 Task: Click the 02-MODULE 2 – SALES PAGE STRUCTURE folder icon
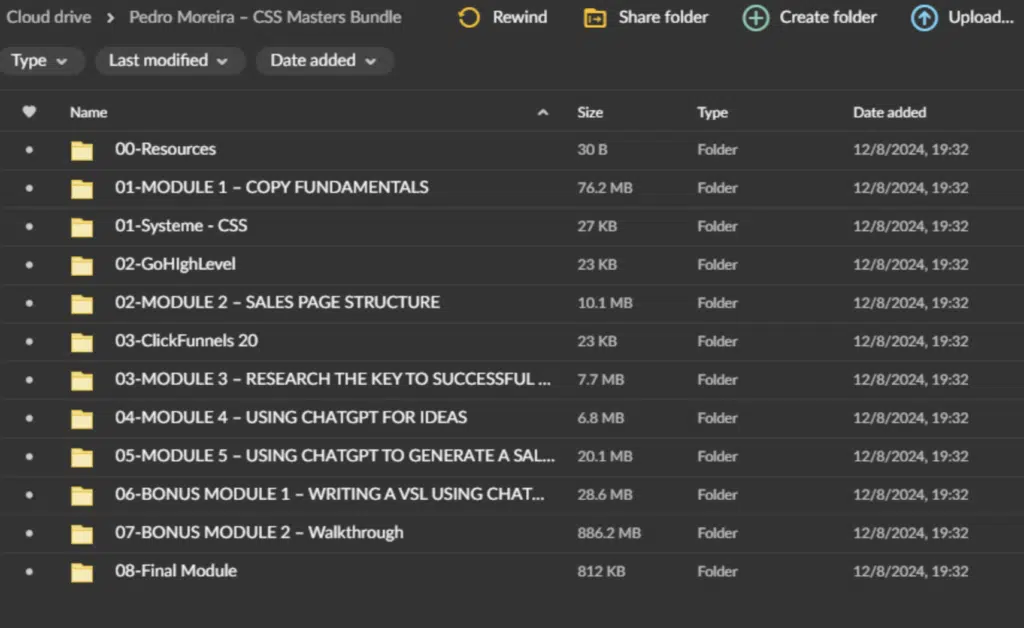pos(82,304)
